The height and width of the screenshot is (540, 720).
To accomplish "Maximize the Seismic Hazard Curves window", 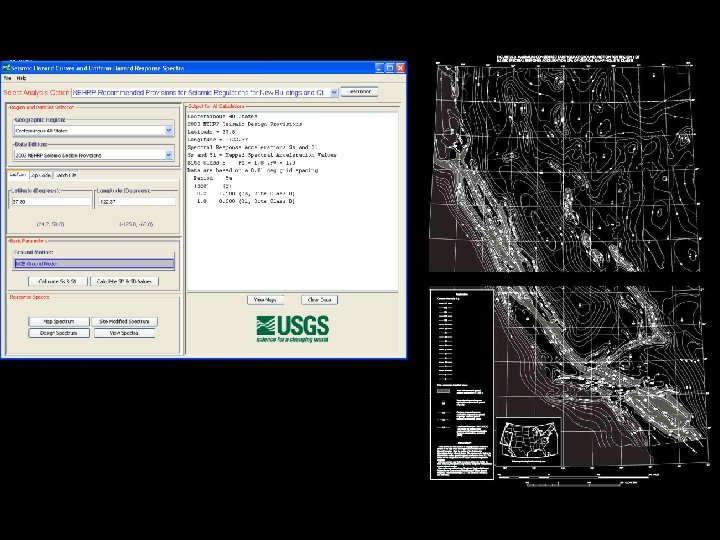I will pyautogui.click(x=390, y=67).
